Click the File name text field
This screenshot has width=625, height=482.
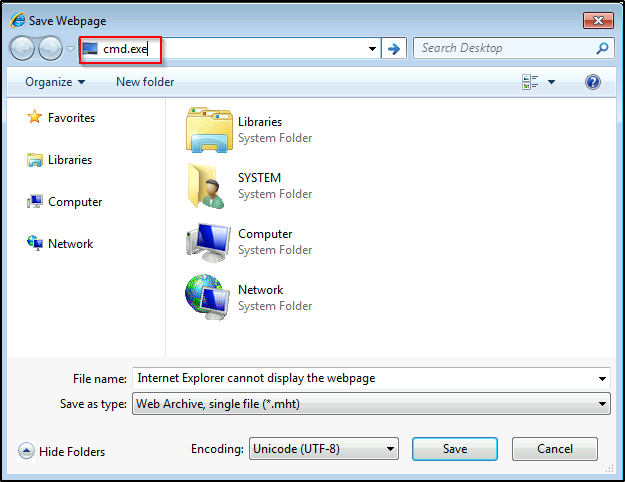pos(365,378)
